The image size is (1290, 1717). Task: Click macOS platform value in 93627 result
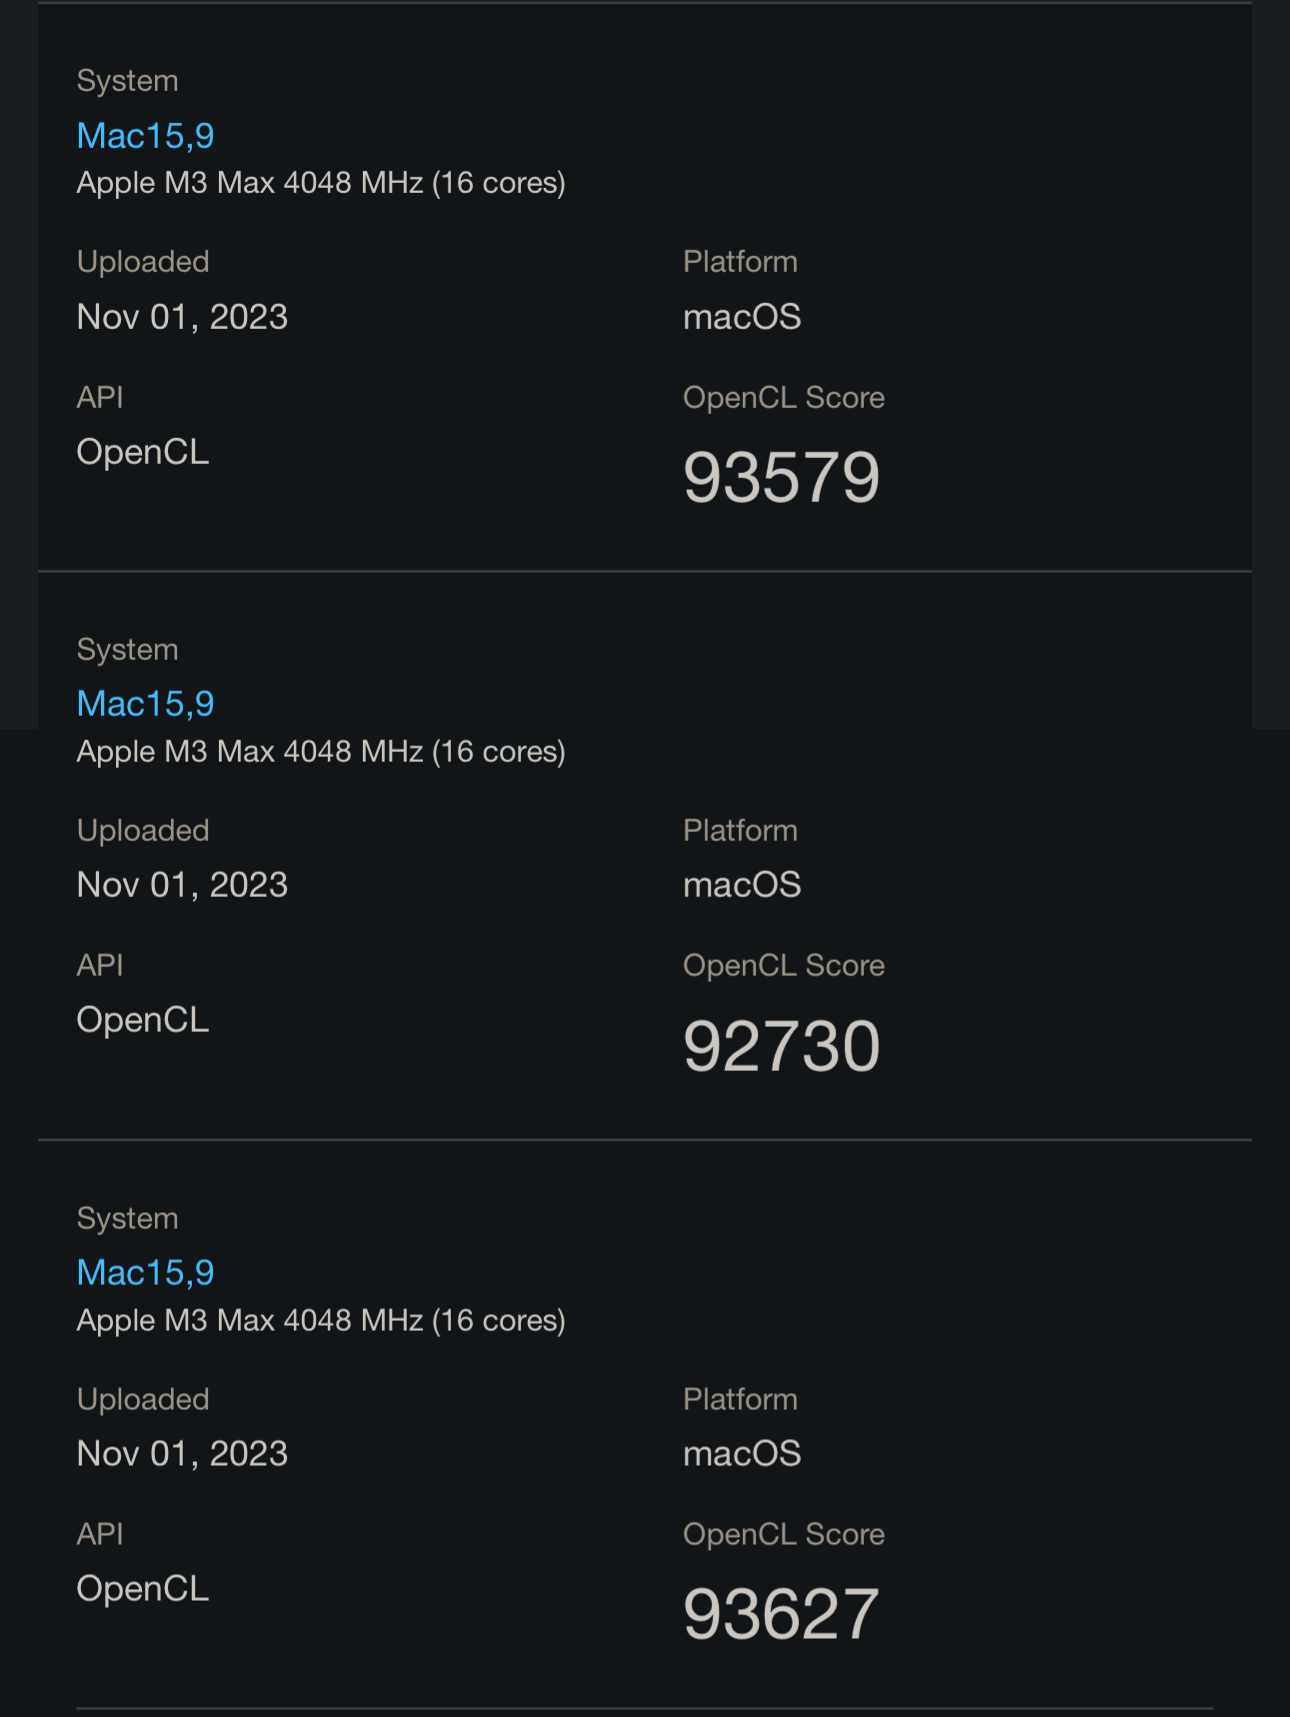(x=742, y=1455)
